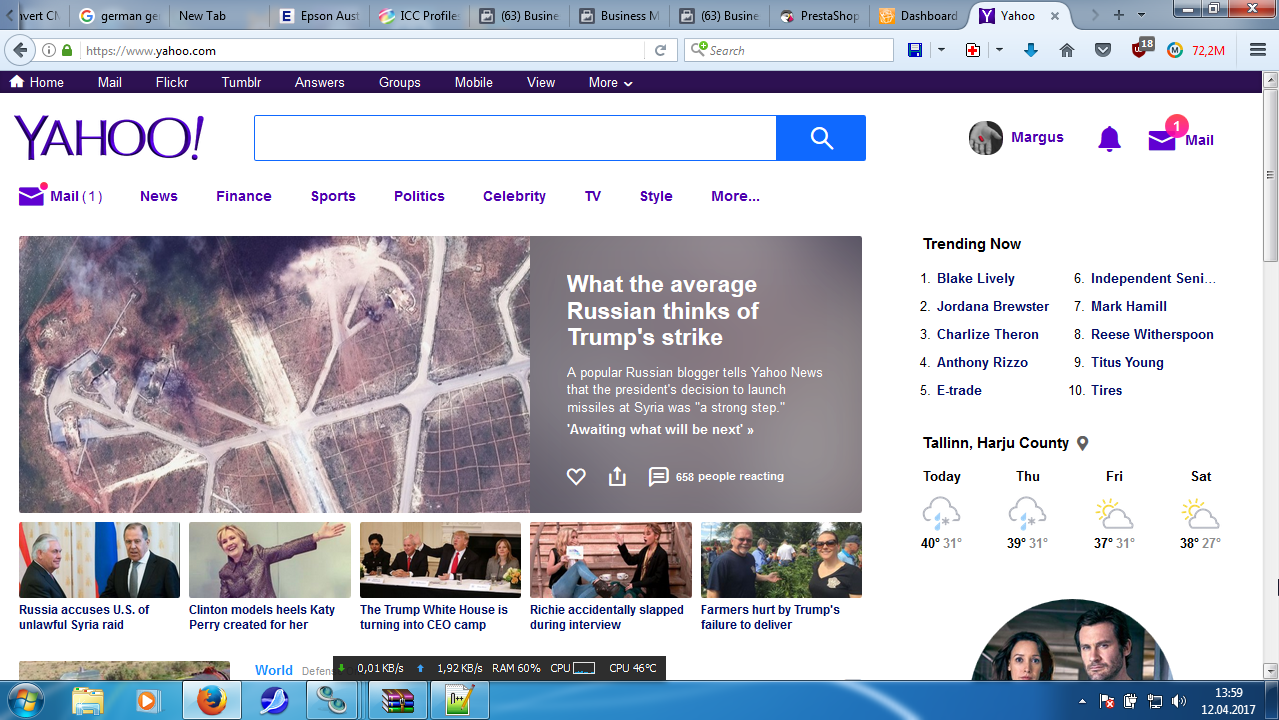The width and height of the screenshot is (1279, 720).
Task: Open trending topic Reese Witherspoon
Action: click(x=1152, y=334)
